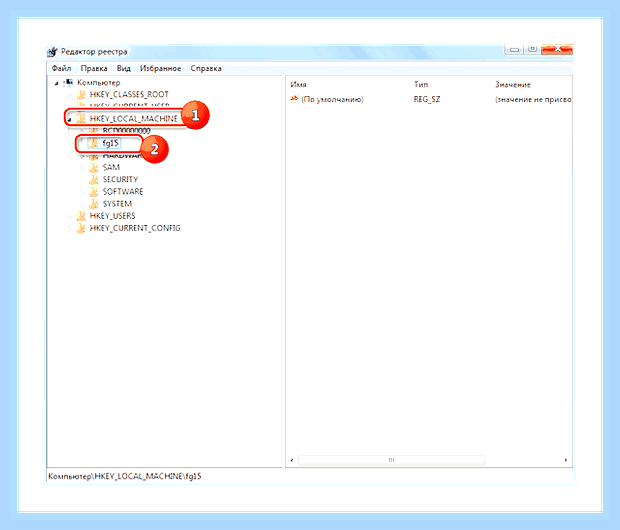Click the horizontal scrollbar right arrow
Viewport: 620px width, 530px height.
(566, 460)
